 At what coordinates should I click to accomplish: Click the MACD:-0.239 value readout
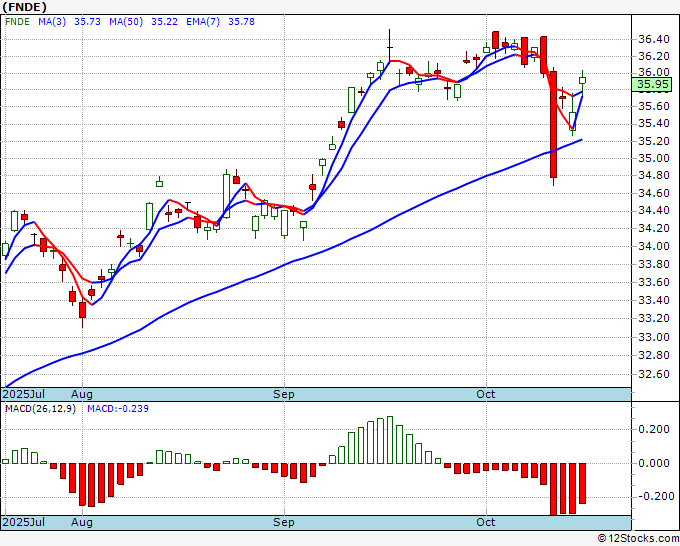click(x=118, y=409)
